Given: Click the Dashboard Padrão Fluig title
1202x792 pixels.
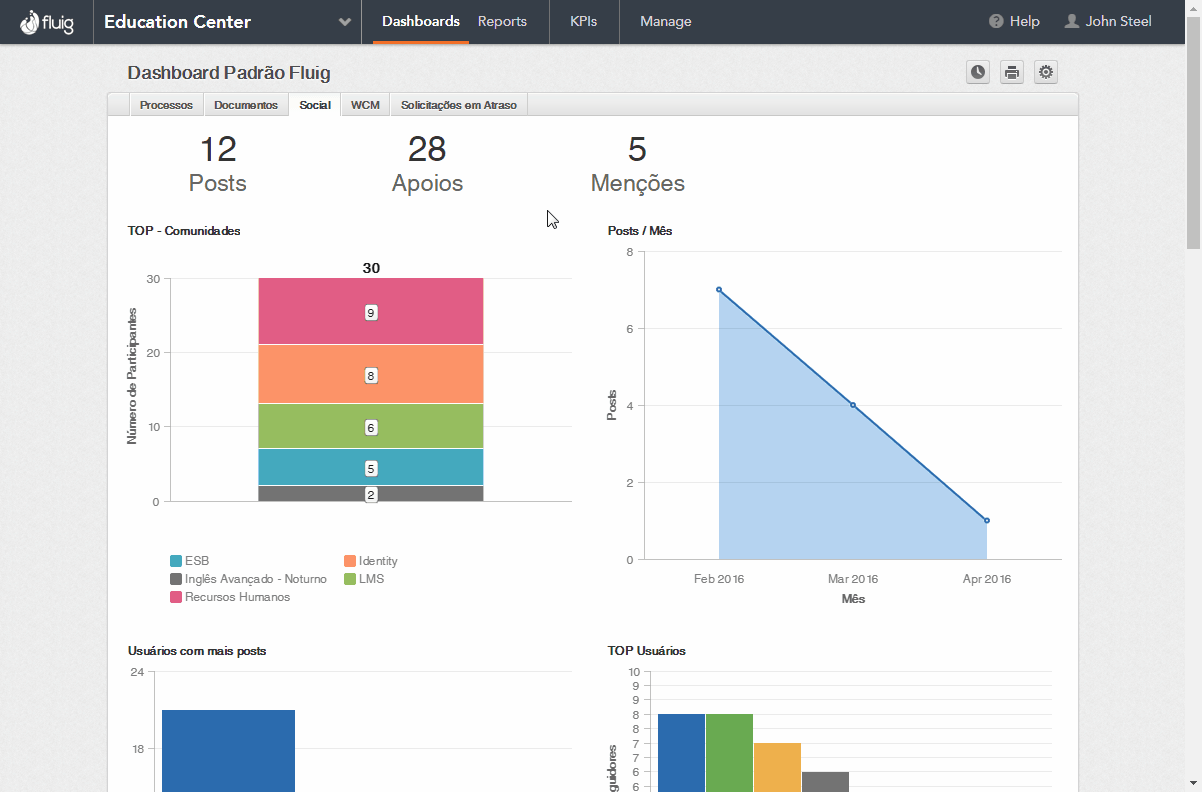Looking at the screenshot, I should click(x=229, y=73).
